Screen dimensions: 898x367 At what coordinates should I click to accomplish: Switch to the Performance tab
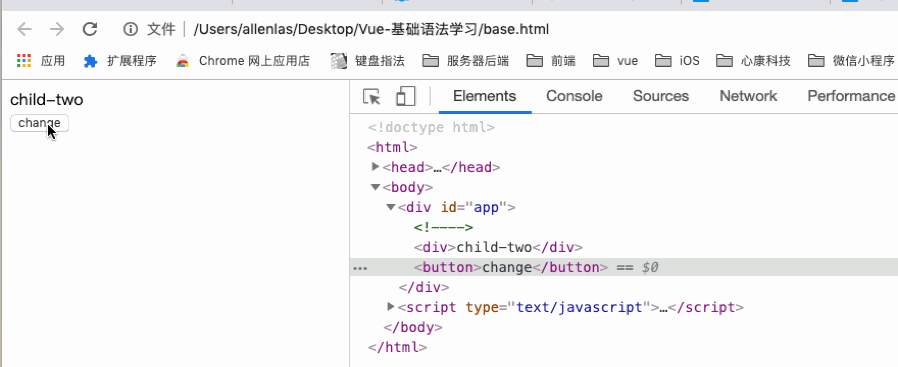pos(850,96)
